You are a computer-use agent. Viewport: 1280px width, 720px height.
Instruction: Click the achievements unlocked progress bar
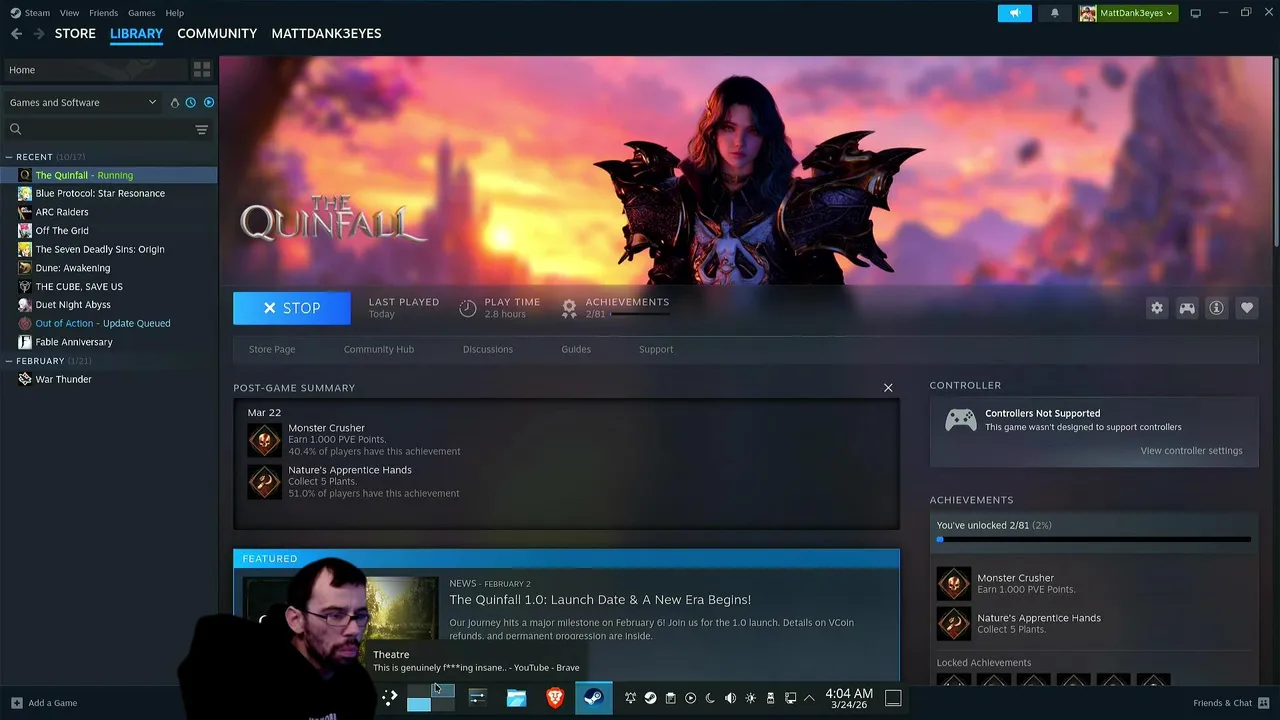pos(1094,540)
